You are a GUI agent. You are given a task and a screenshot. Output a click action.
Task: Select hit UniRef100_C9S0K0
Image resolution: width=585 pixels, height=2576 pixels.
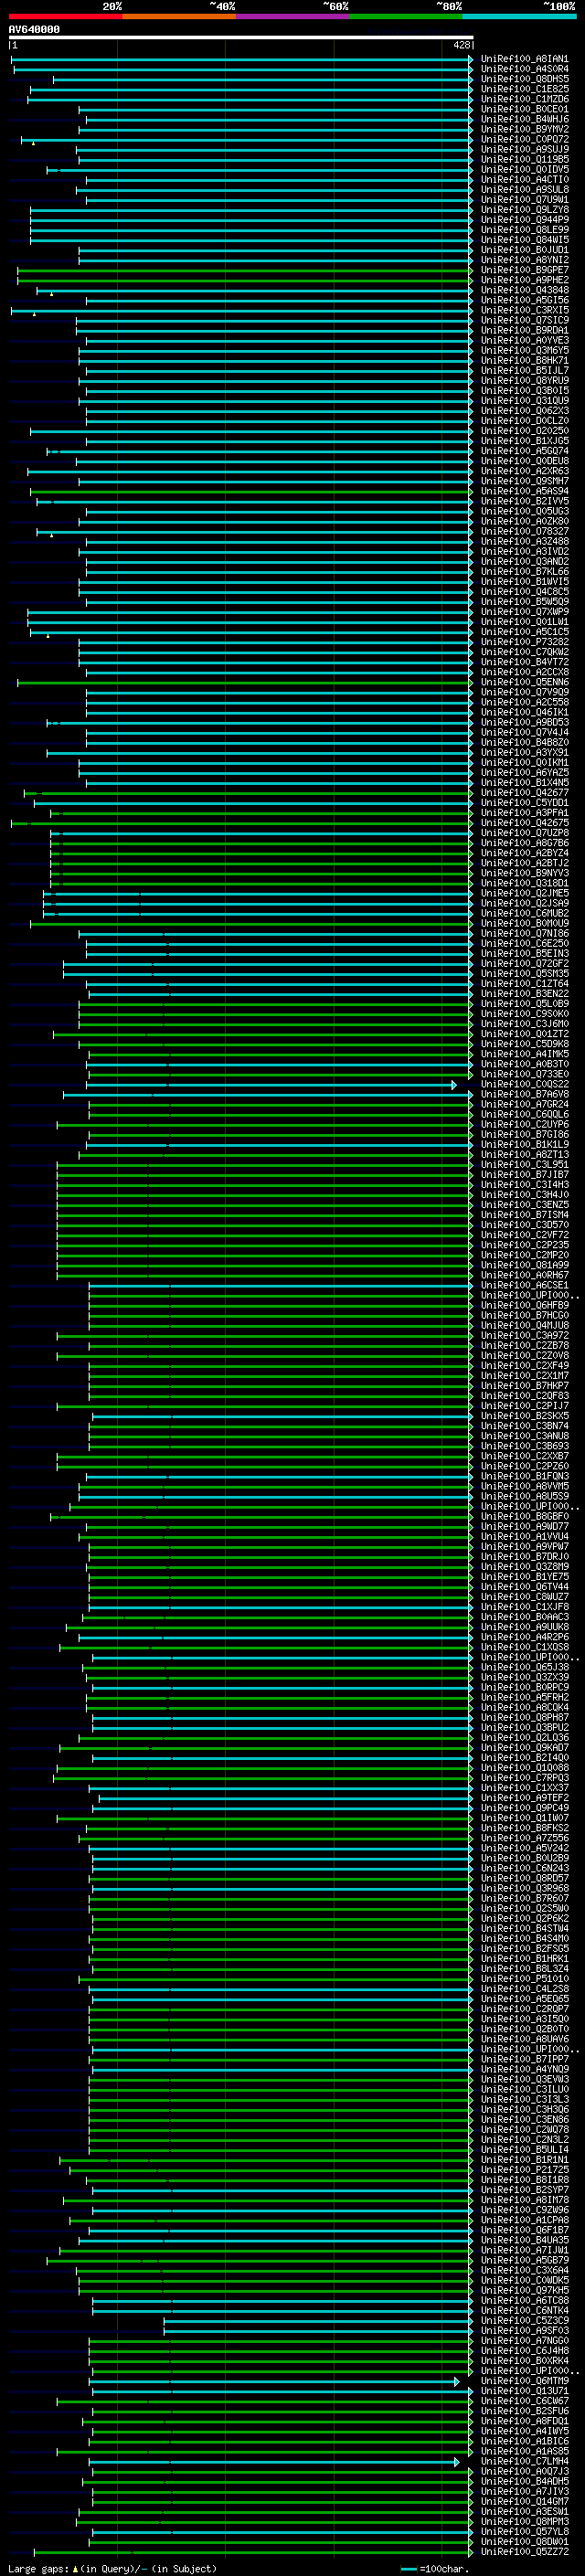(x=524, y=1013)
